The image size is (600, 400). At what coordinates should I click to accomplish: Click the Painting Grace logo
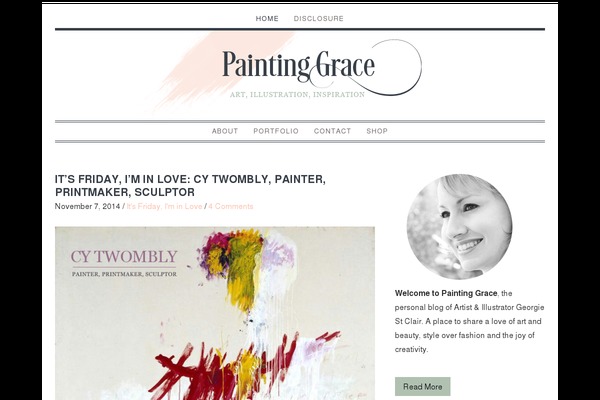(298, 67)
